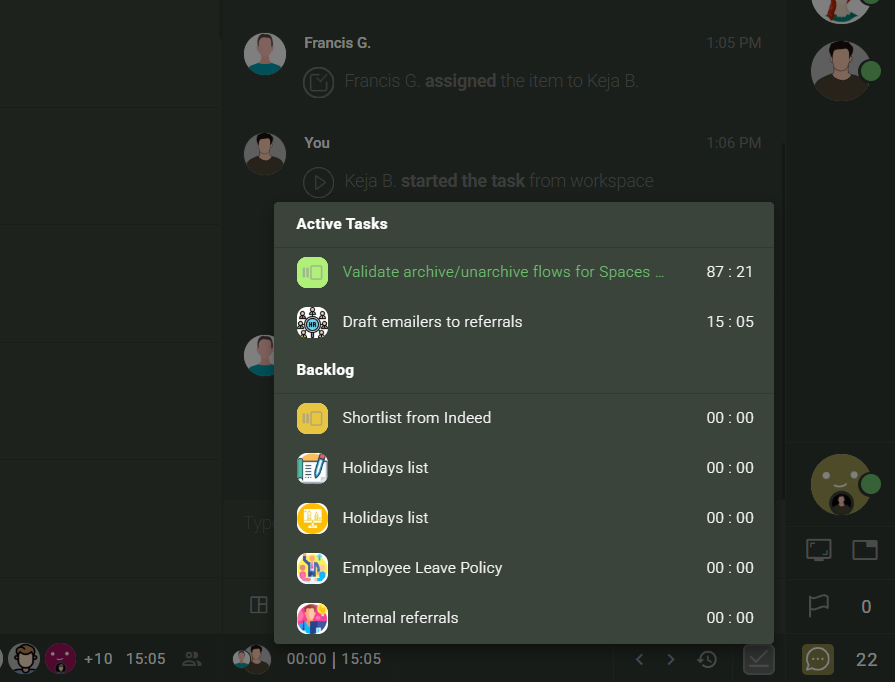Toggle the layout panel icon below message box
Viewport: 895px width, 682px height.
pos(258,604)
